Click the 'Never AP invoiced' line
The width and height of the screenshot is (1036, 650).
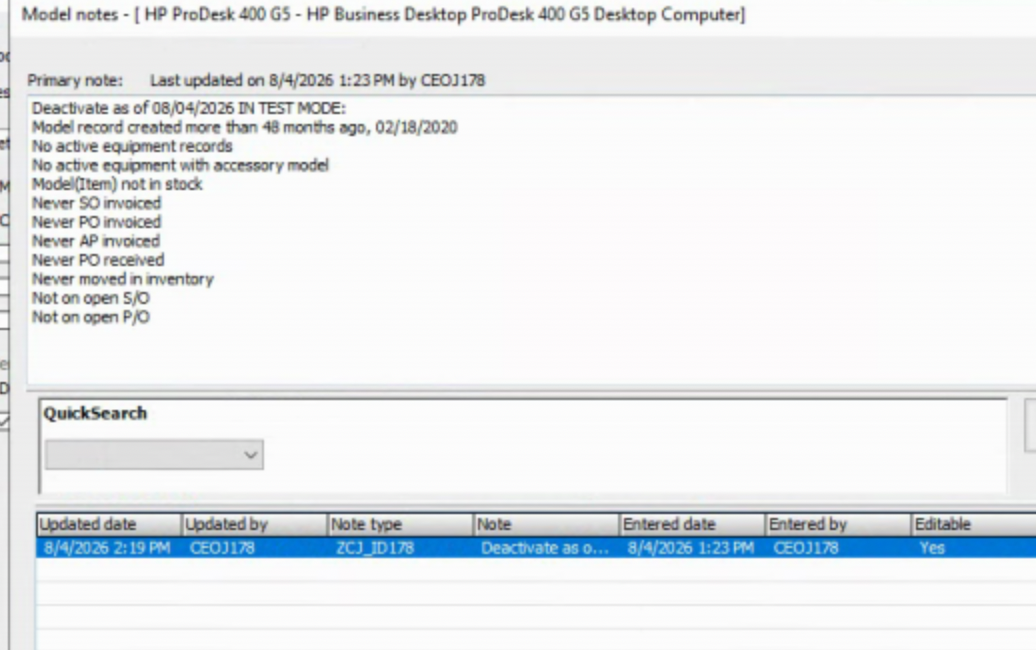point(96,241)
